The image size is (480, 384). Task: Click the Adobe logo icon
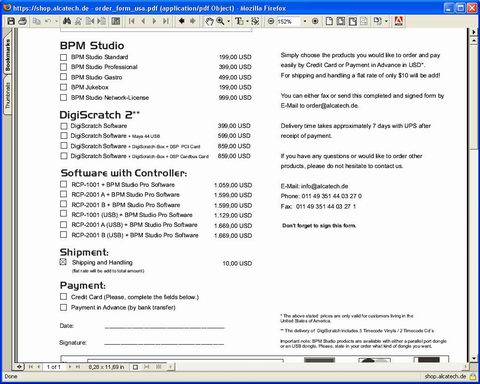[x=399, y=21]
